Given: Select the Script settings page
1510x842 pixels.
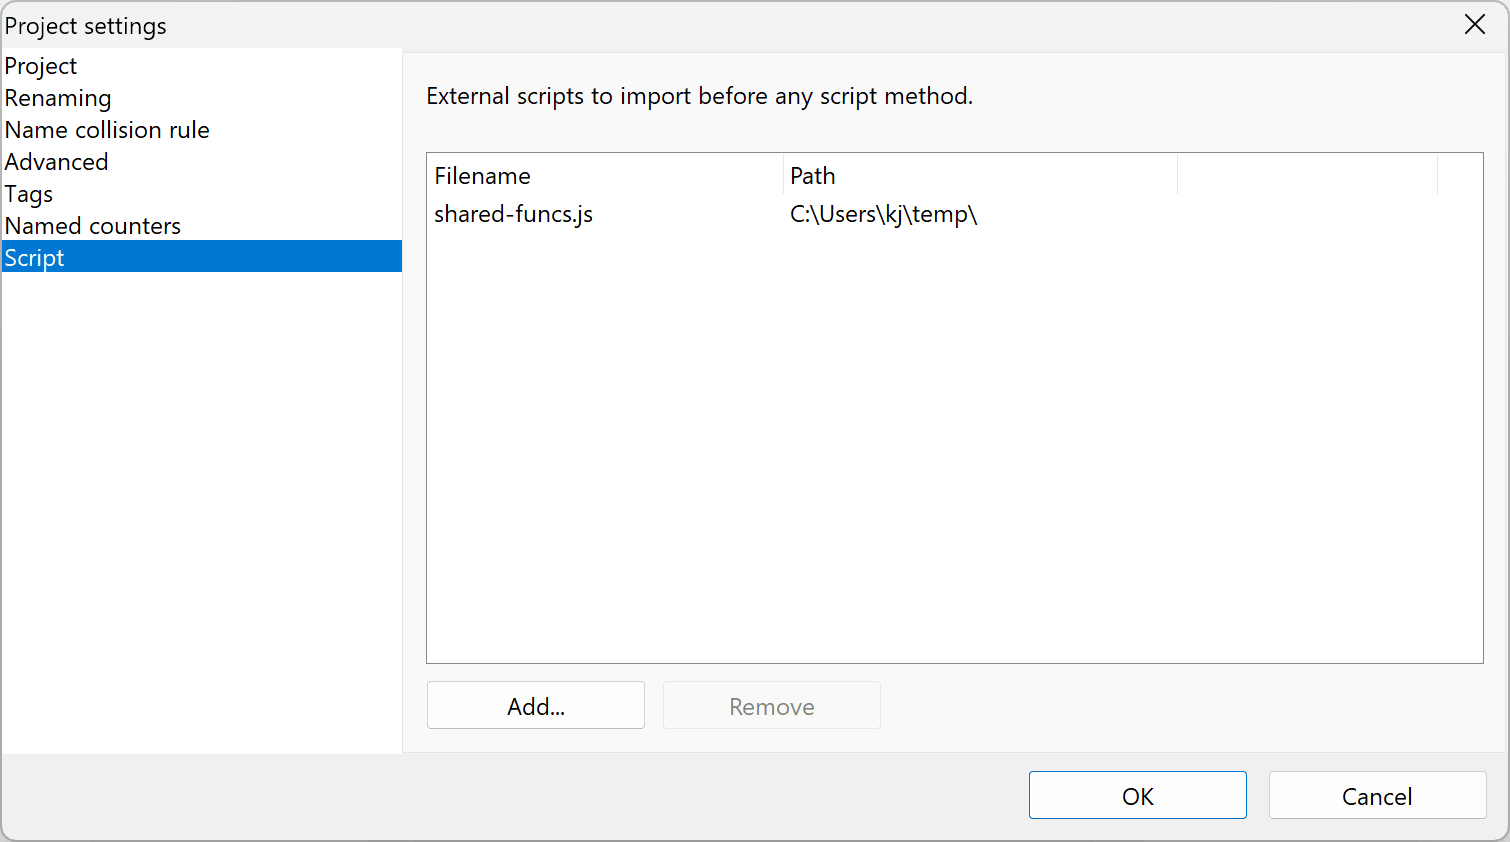Looking at the screenshot, I should coord(202,257).
